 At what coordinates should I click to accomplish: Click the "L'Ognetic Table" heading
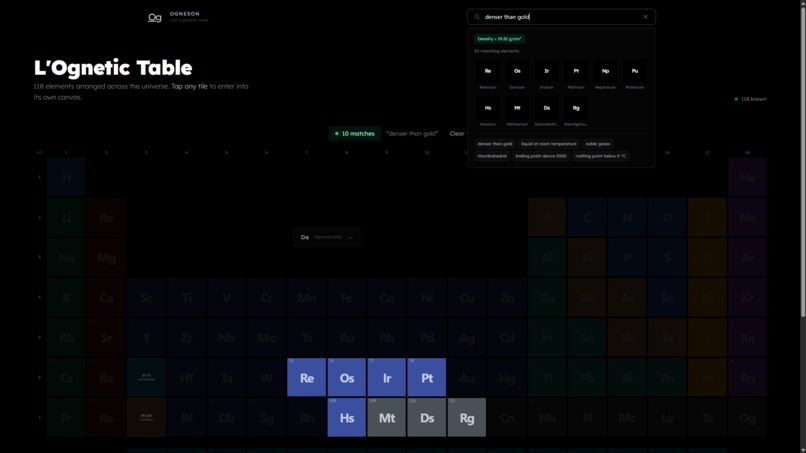[113, 68]
